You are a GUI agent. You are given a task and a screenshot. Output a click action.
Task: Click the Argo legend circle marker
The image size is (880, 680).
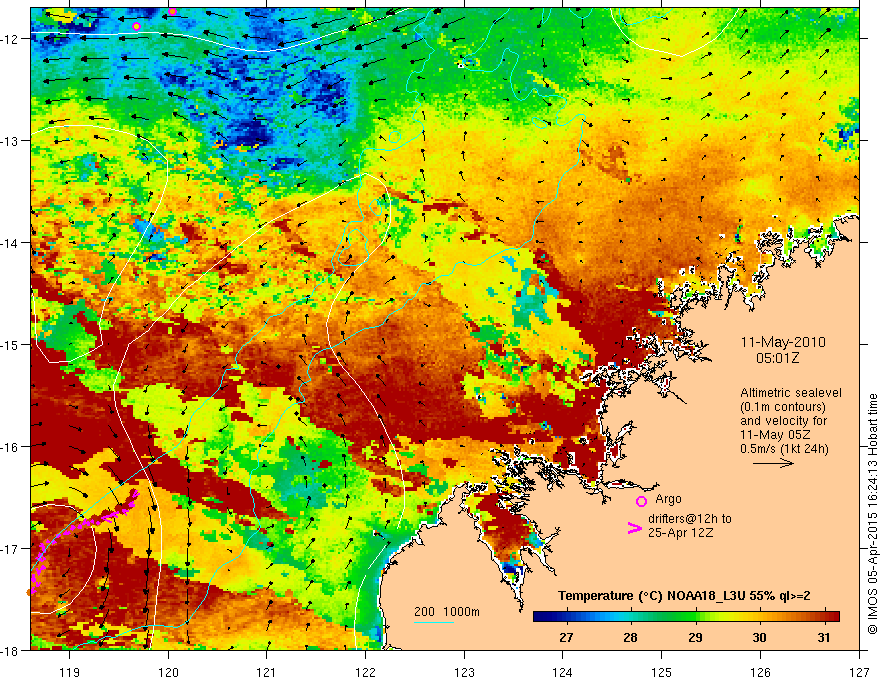pos(641,501)
